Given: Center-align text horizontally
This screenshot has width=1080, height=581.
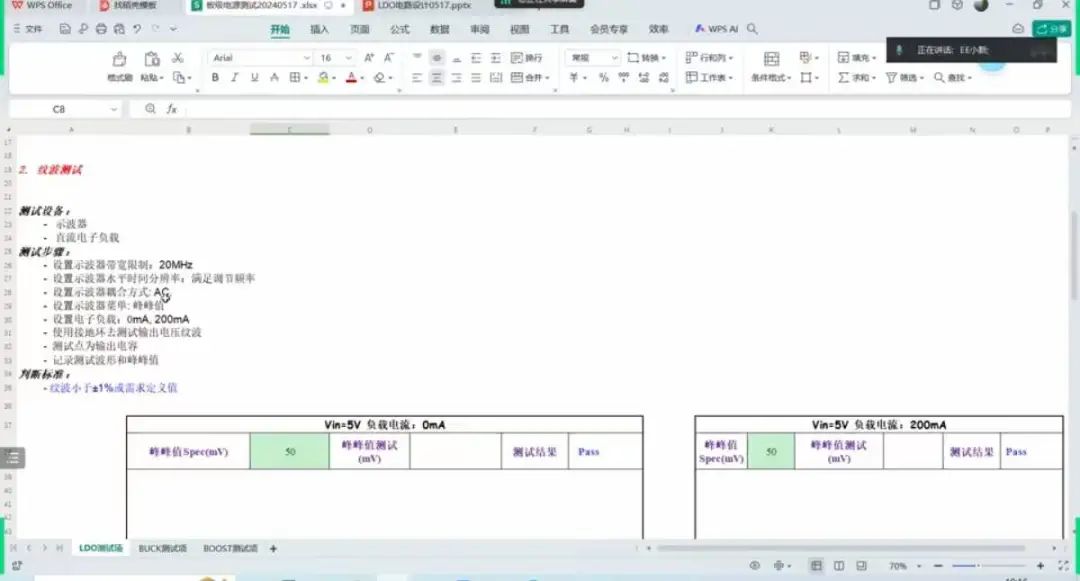Looking at the screenshot, I should point(437,78).
